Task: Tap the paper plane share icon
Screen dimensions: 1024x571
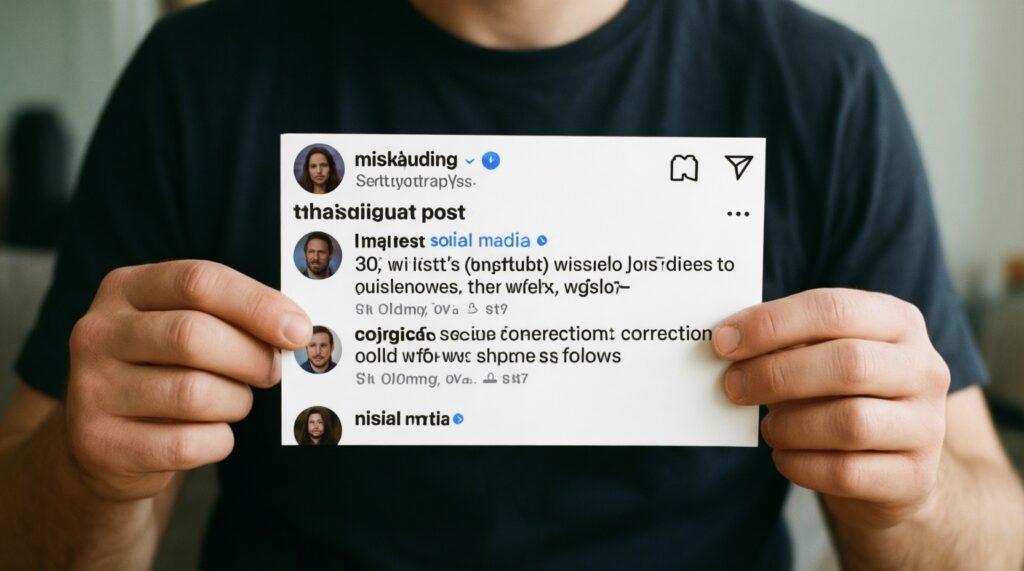Action: tap(739, 167)
